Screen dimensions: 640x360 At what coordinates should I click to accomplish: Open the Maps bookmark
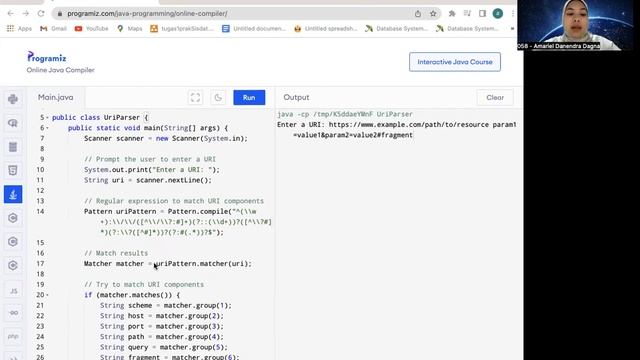pos(130,29)
